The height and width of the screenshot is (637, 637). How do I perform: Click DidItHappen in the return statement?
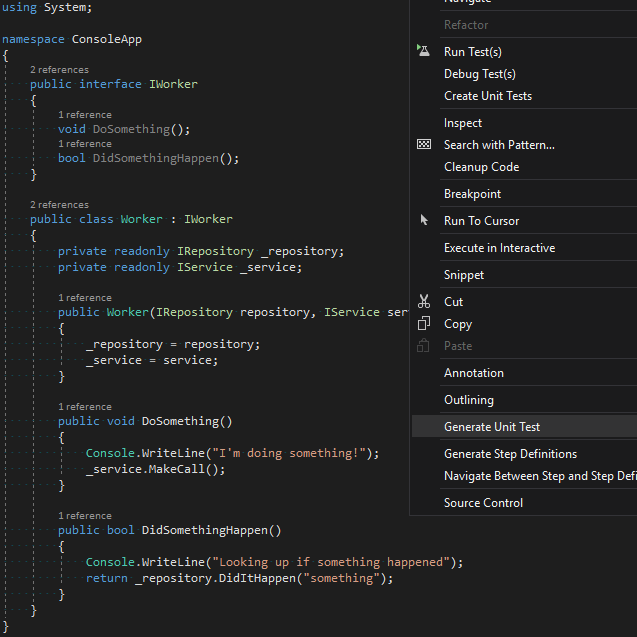point(257,578)
